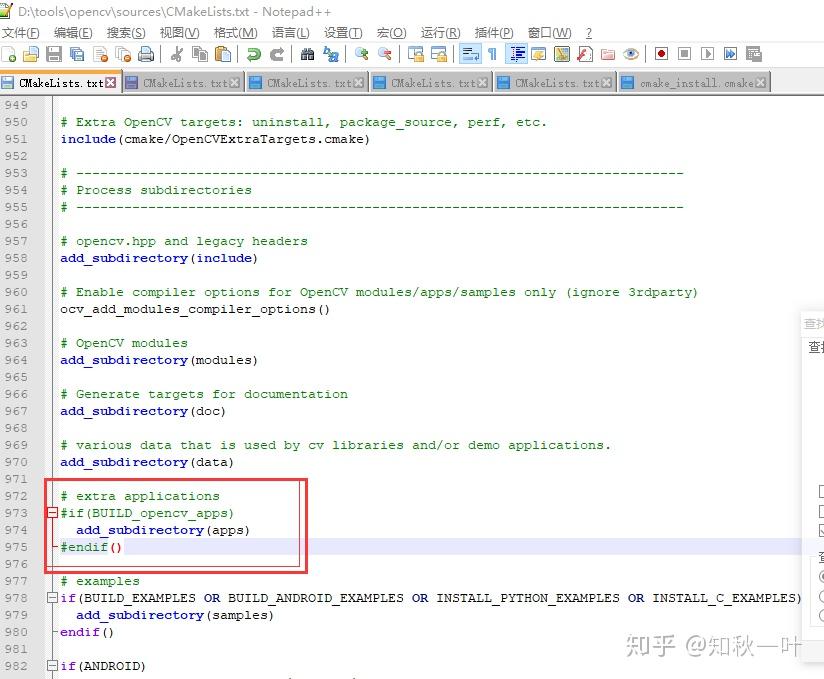Switch to the cmake_install.cmake tab
Image resolution: width=824 pixels, height=679 pixels.
click(695, 83)
